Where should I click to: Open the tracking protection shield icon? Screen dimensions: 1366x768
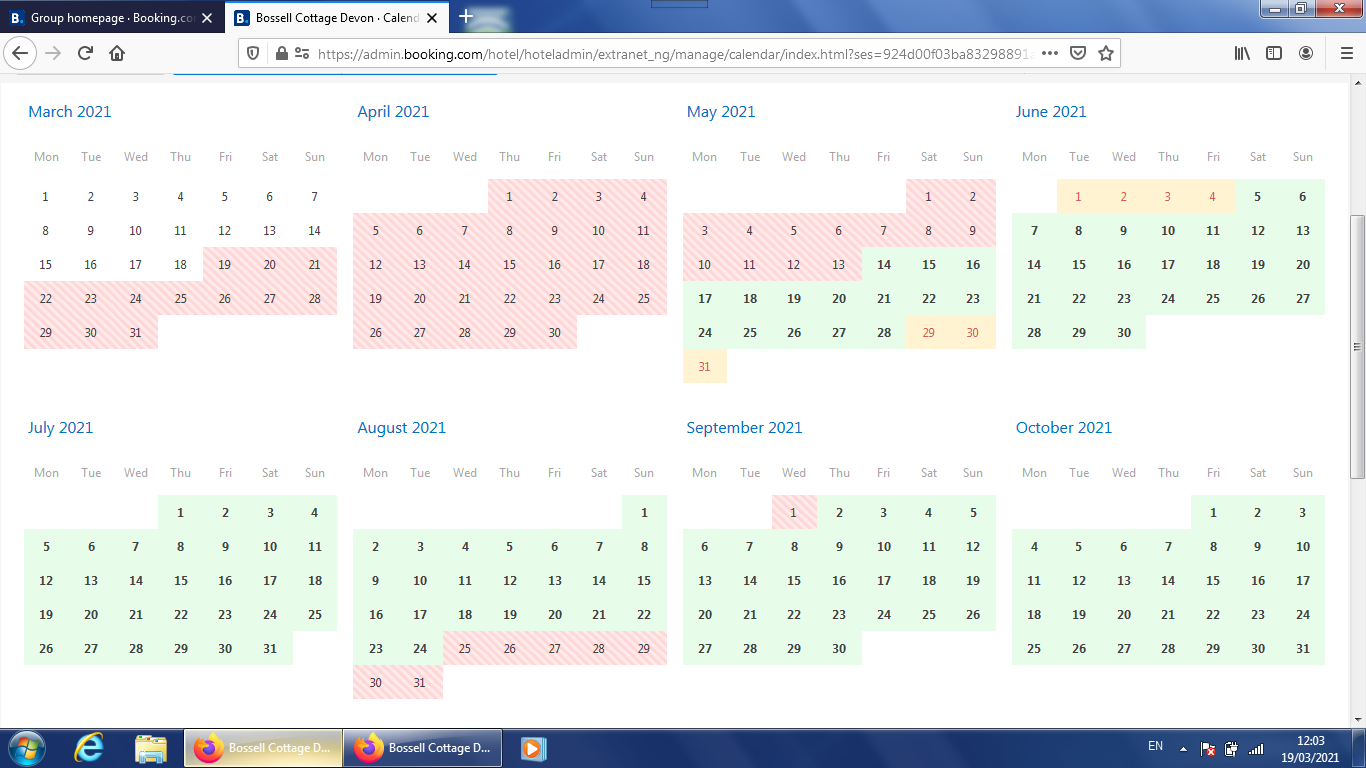(x=253, y=54)
